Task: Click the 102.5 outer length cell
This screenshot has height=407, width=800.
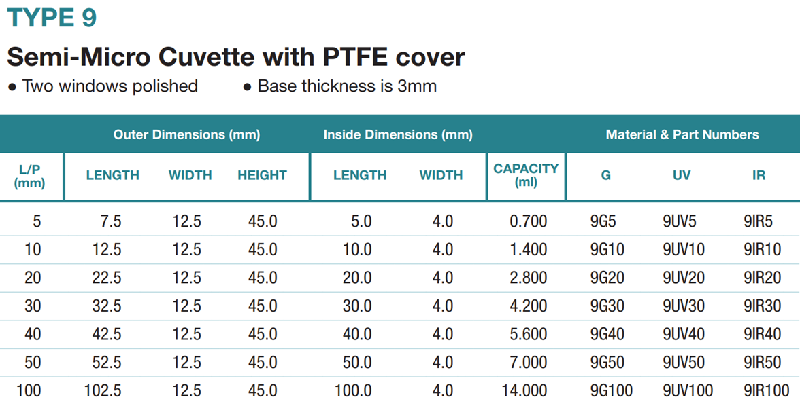Action: (x=103, y=391)
